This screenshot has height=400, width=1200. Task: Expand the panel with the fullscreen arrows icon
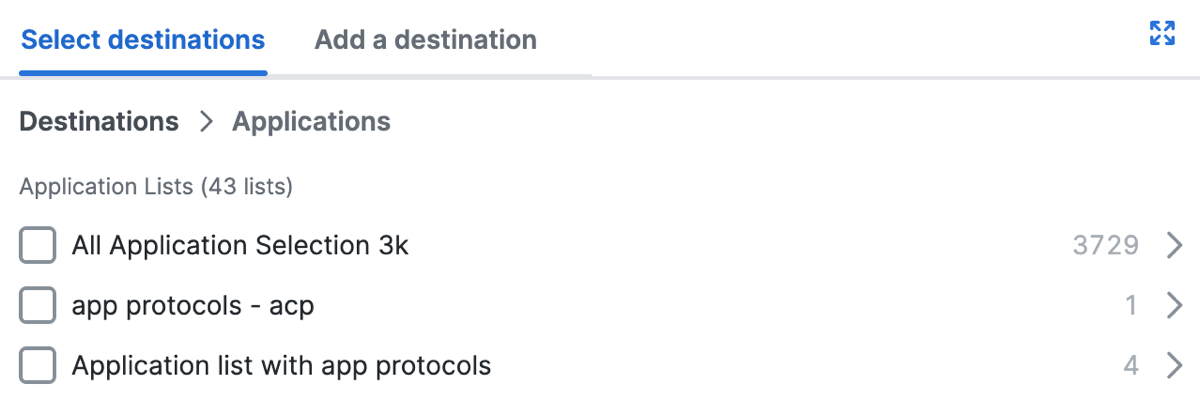pos(1162,33)
